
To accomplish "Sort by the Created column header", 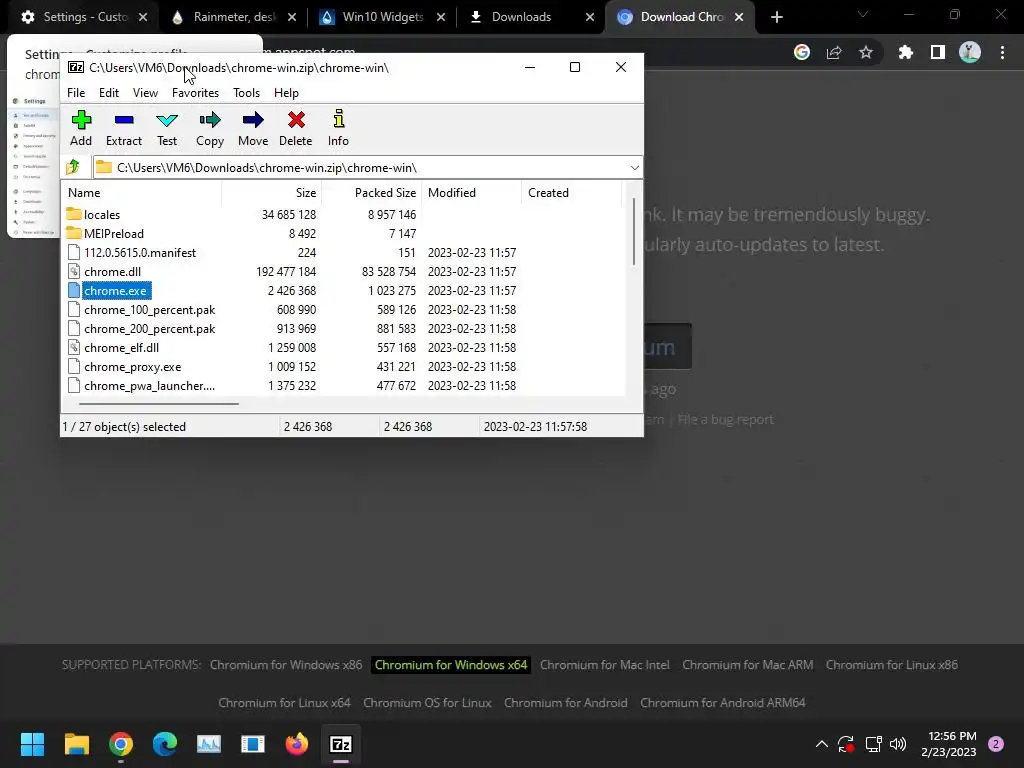I will [x=571, y=193].
